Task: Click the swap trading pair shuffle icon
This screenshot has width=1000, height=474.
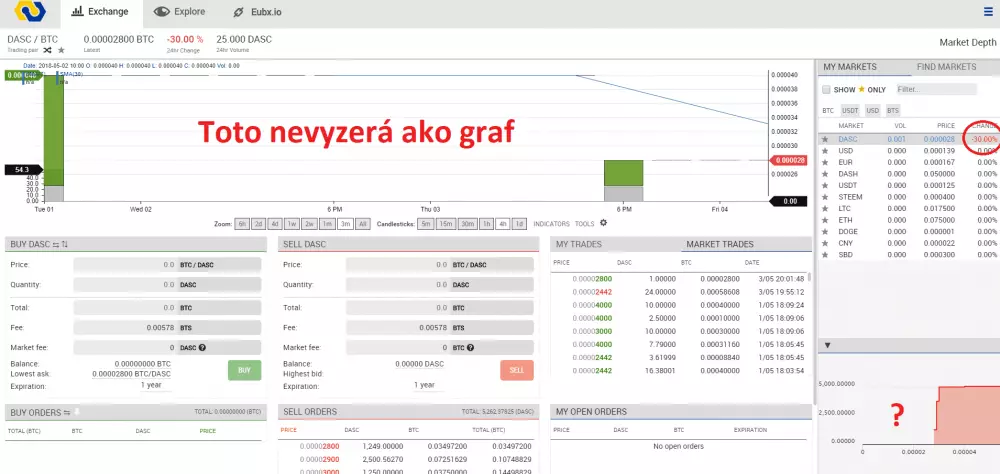Action: click(x=47, y=49)
